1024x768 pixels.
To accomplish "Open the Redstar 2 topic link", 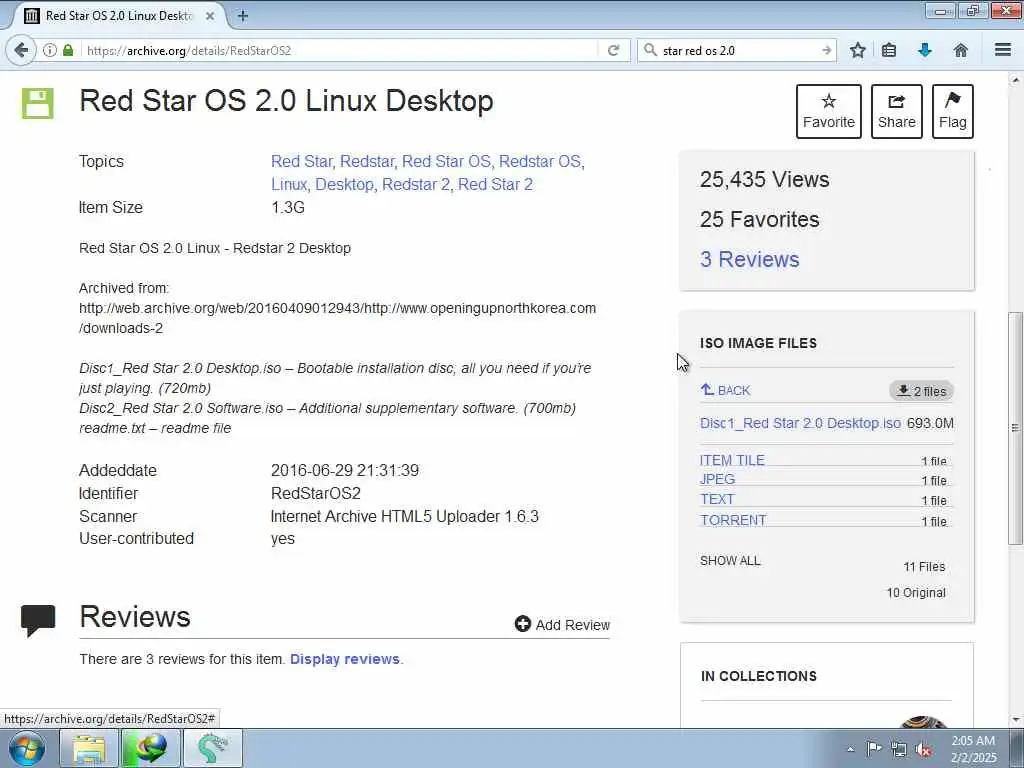I will pos(415,184).
